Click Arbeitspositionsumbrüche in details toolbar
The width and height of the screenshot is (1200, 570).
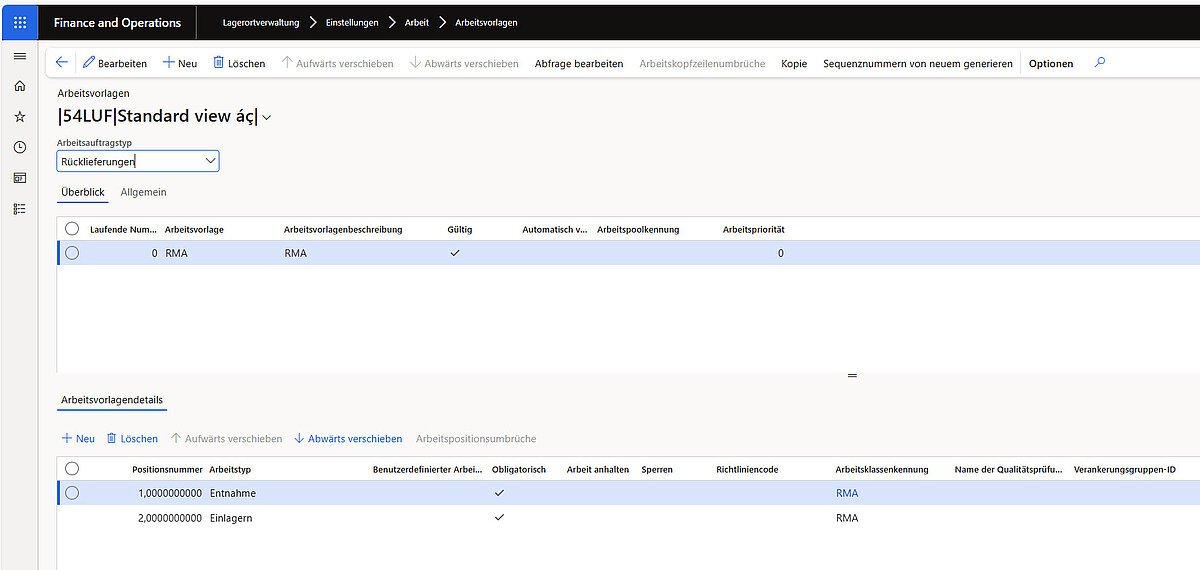(x=476, y=439)
